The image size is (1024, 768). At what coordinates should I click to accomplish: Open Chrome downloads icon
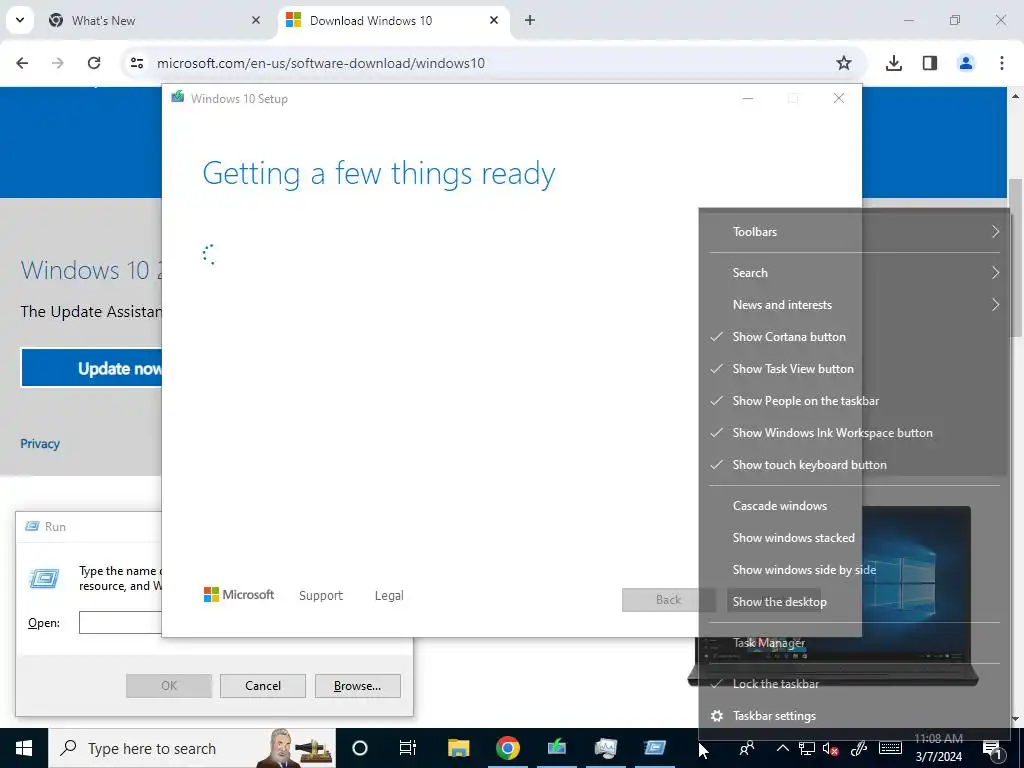point(894,63)
